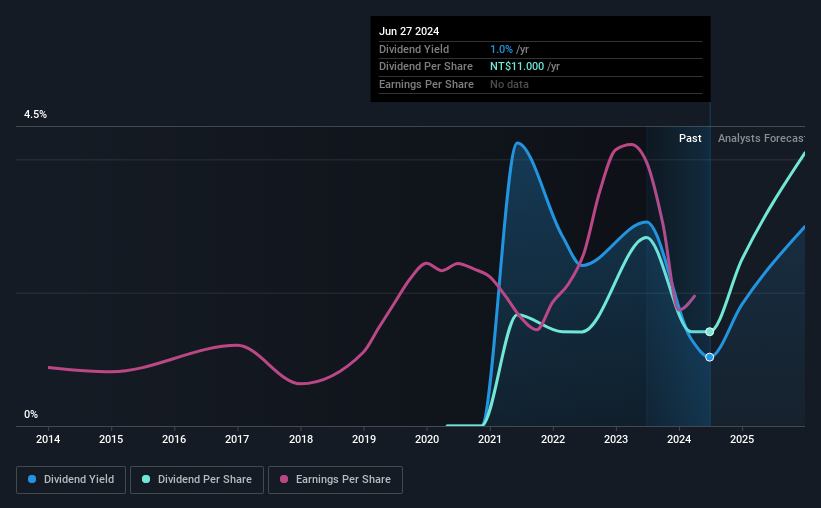Viewport: 821px width, 508px height.
Task: Click the tooltip 'Dividend Per Share' row label
Action: [426, 67]
